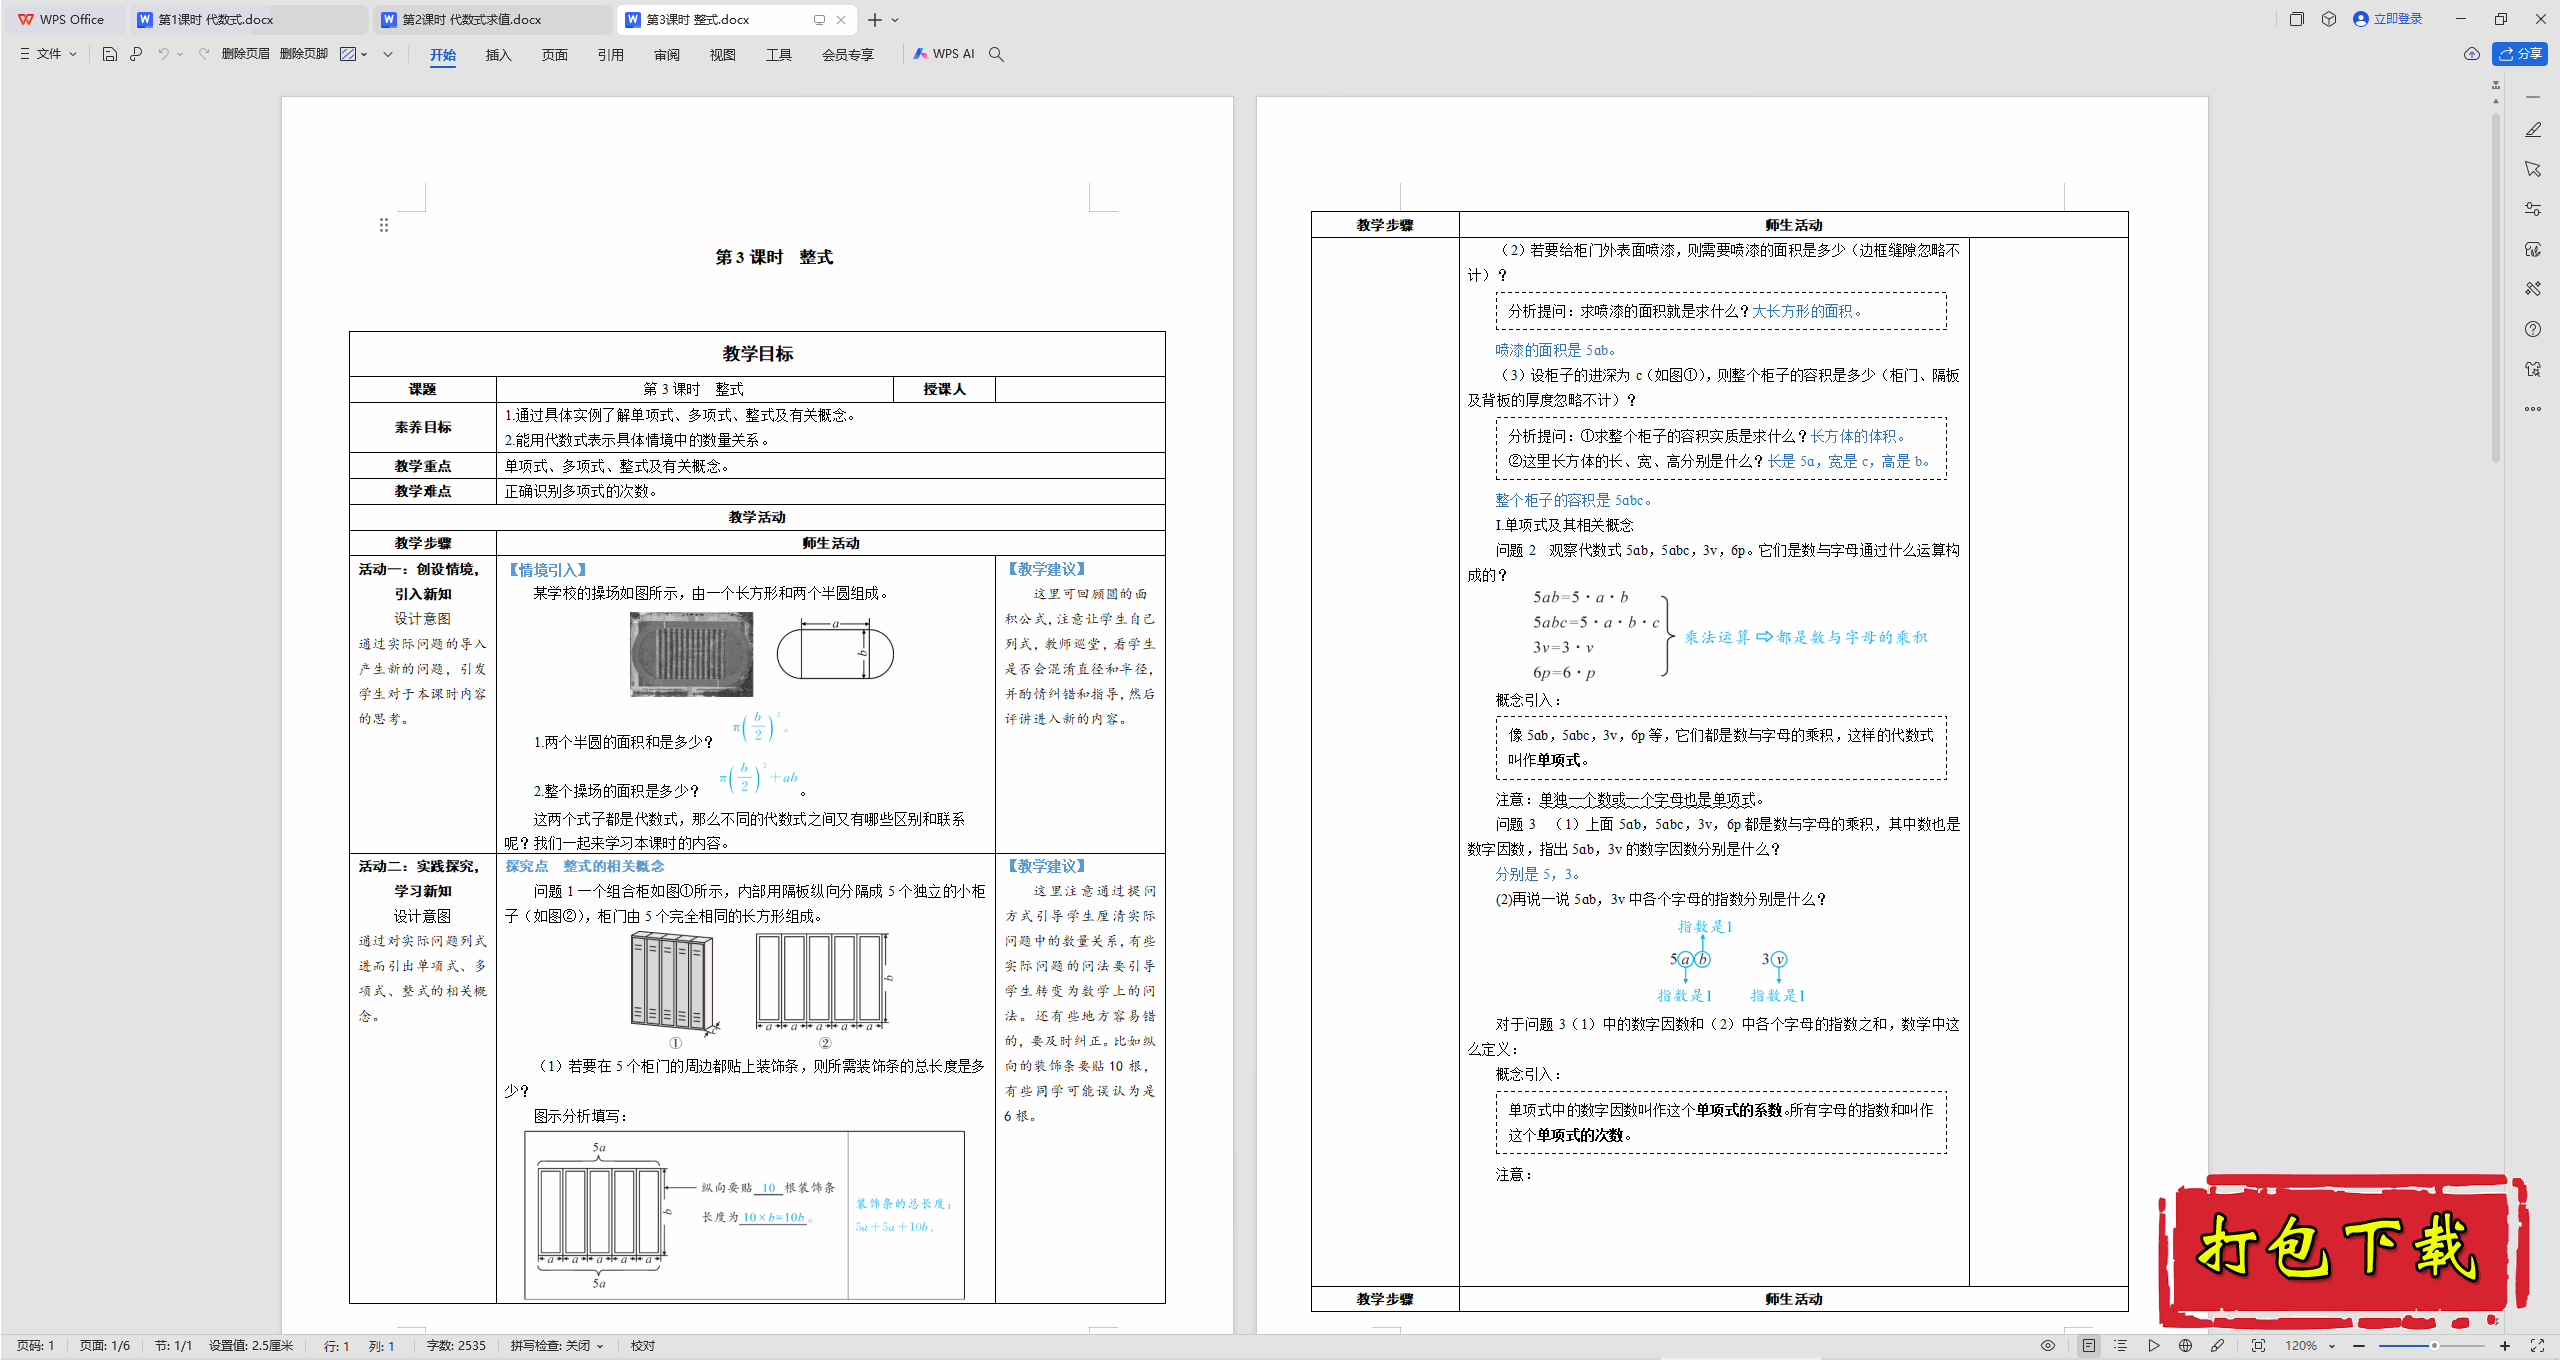The image size is (2560, 1360).
Task: Click the globe web layout icon
Action: (x=2185, y=1346)
